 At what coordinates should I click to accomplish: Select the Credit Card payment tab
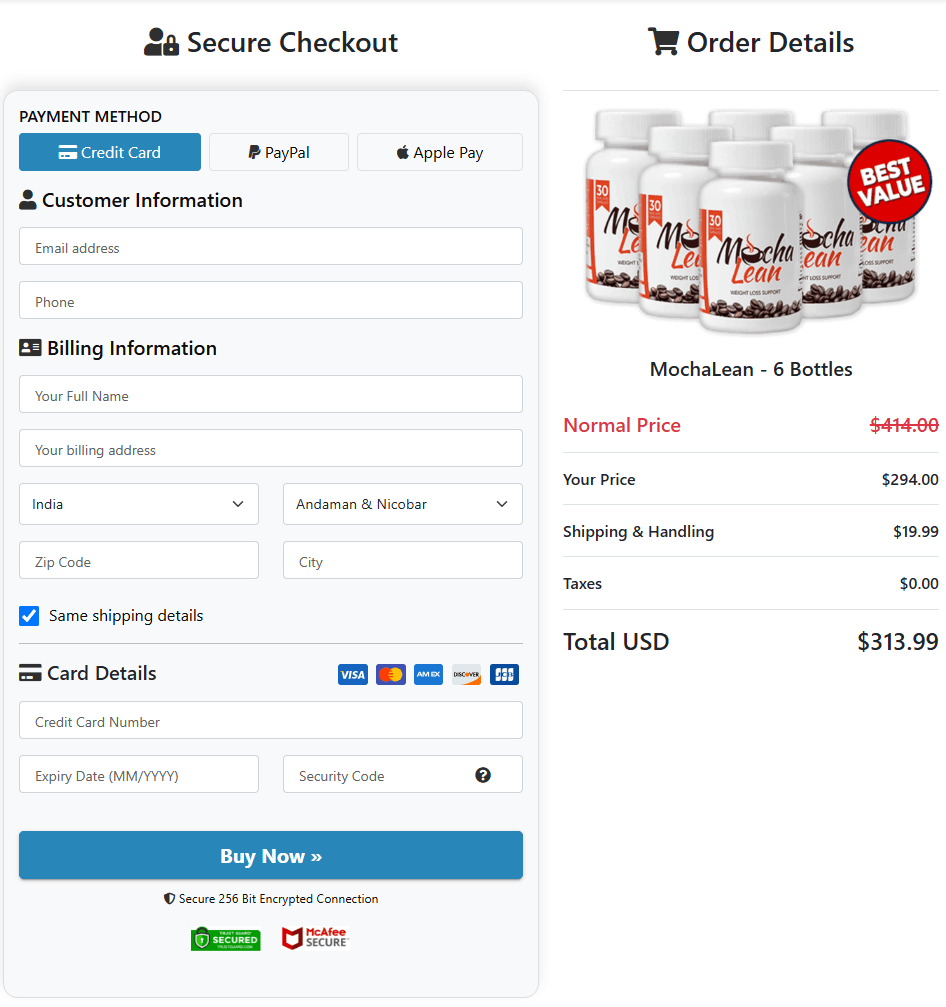(109, 152)
